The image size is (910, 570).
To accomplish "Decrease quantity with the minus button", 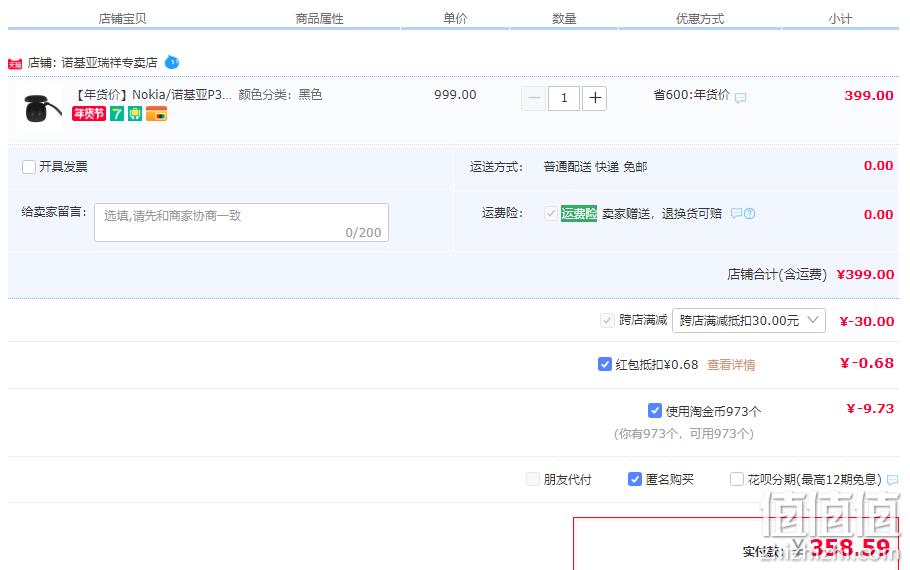I will point(533,98).
